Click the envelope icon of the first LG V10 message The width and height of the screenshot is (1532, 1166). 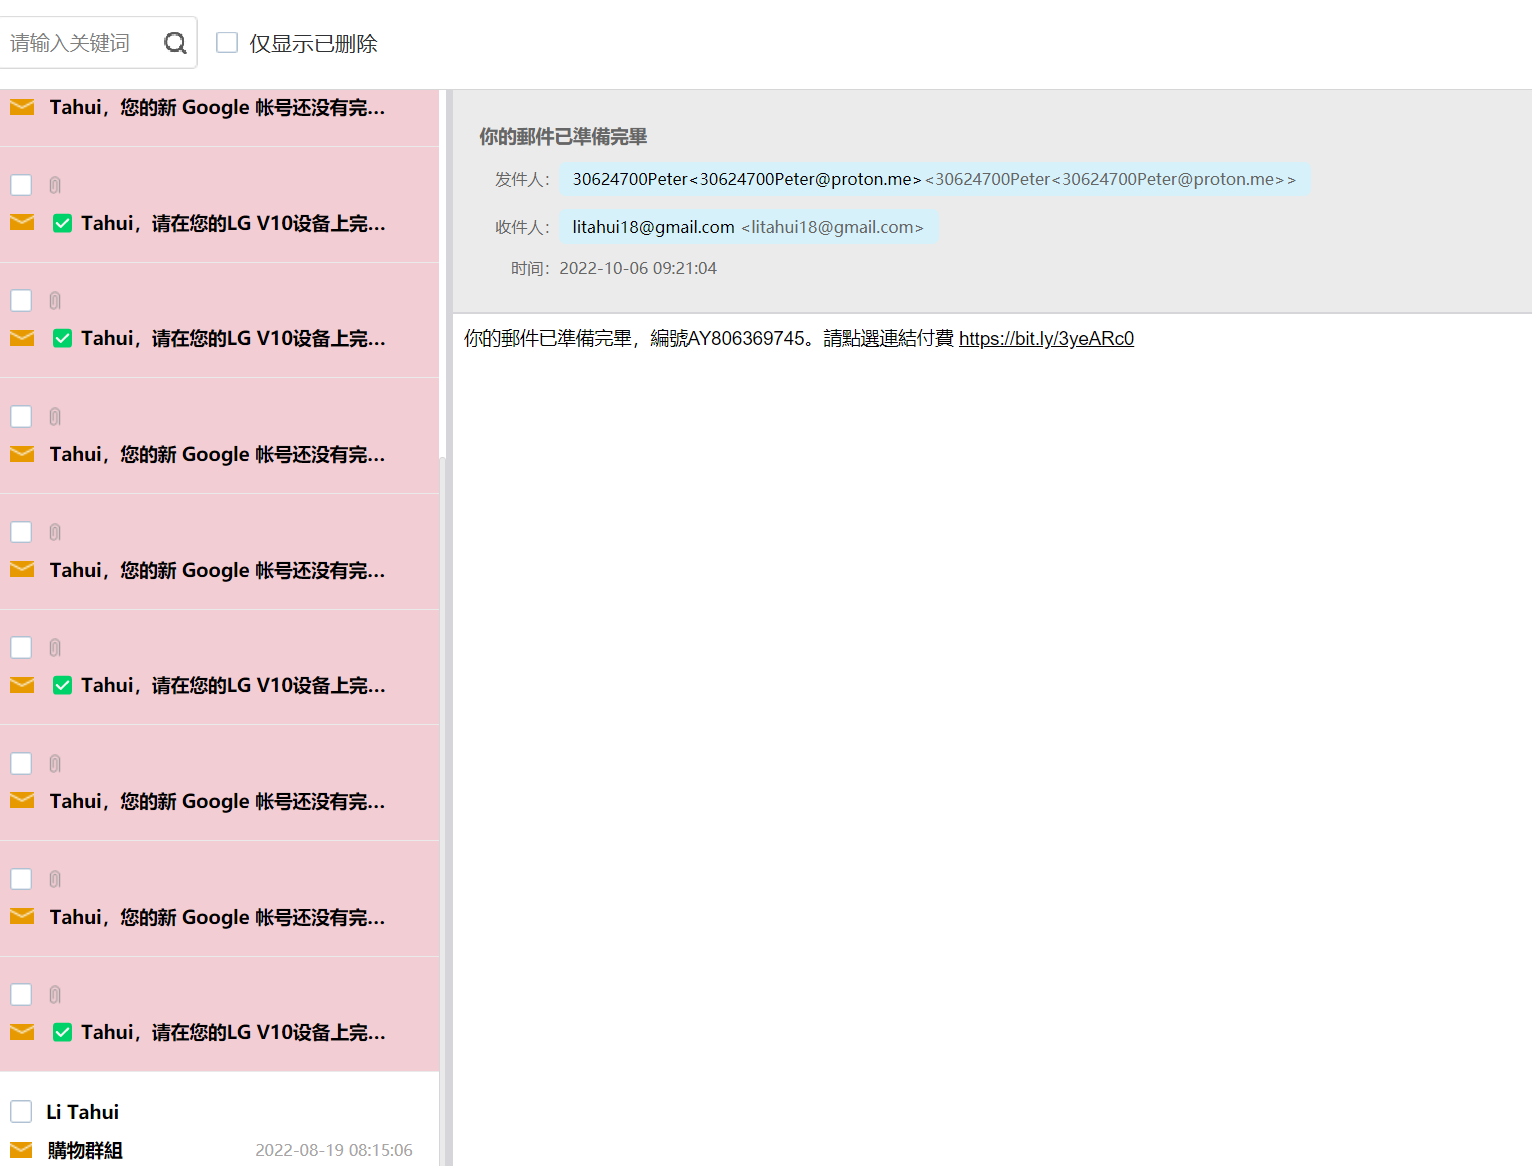(22, 222)
